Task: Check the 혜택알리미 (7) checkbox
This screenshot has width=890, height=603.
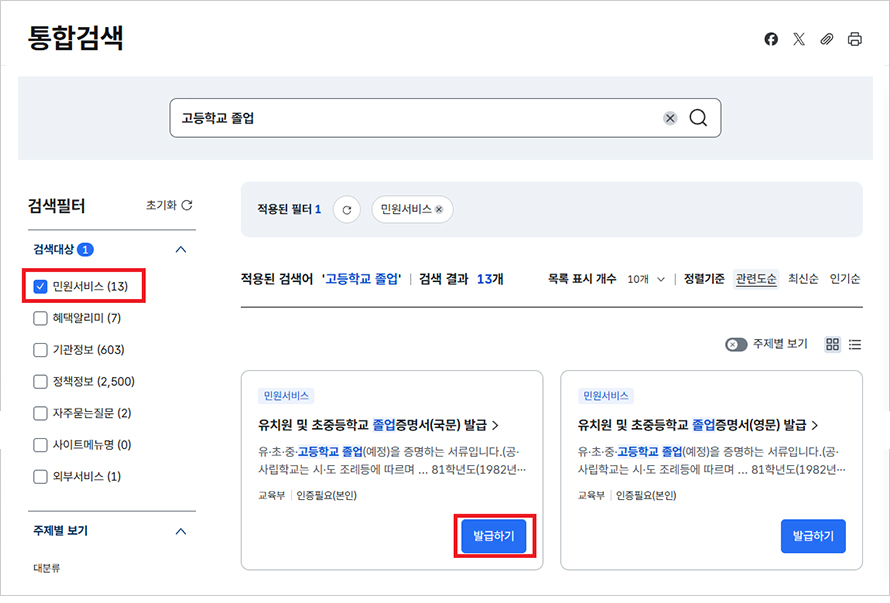Action: [x=40, y=318]
